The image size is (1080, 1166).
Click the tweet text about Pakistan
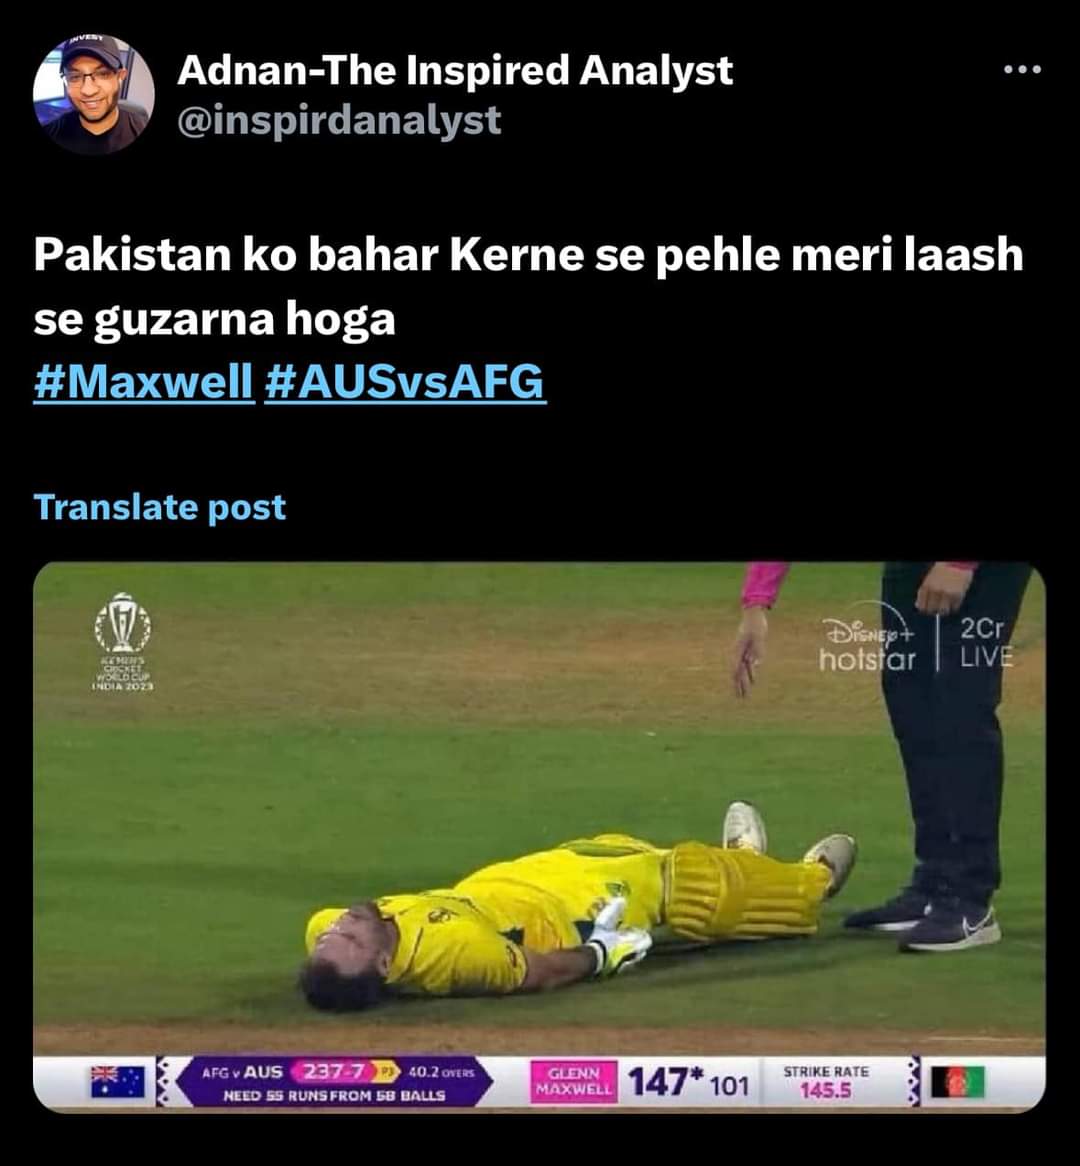click(x=528, y=286)
